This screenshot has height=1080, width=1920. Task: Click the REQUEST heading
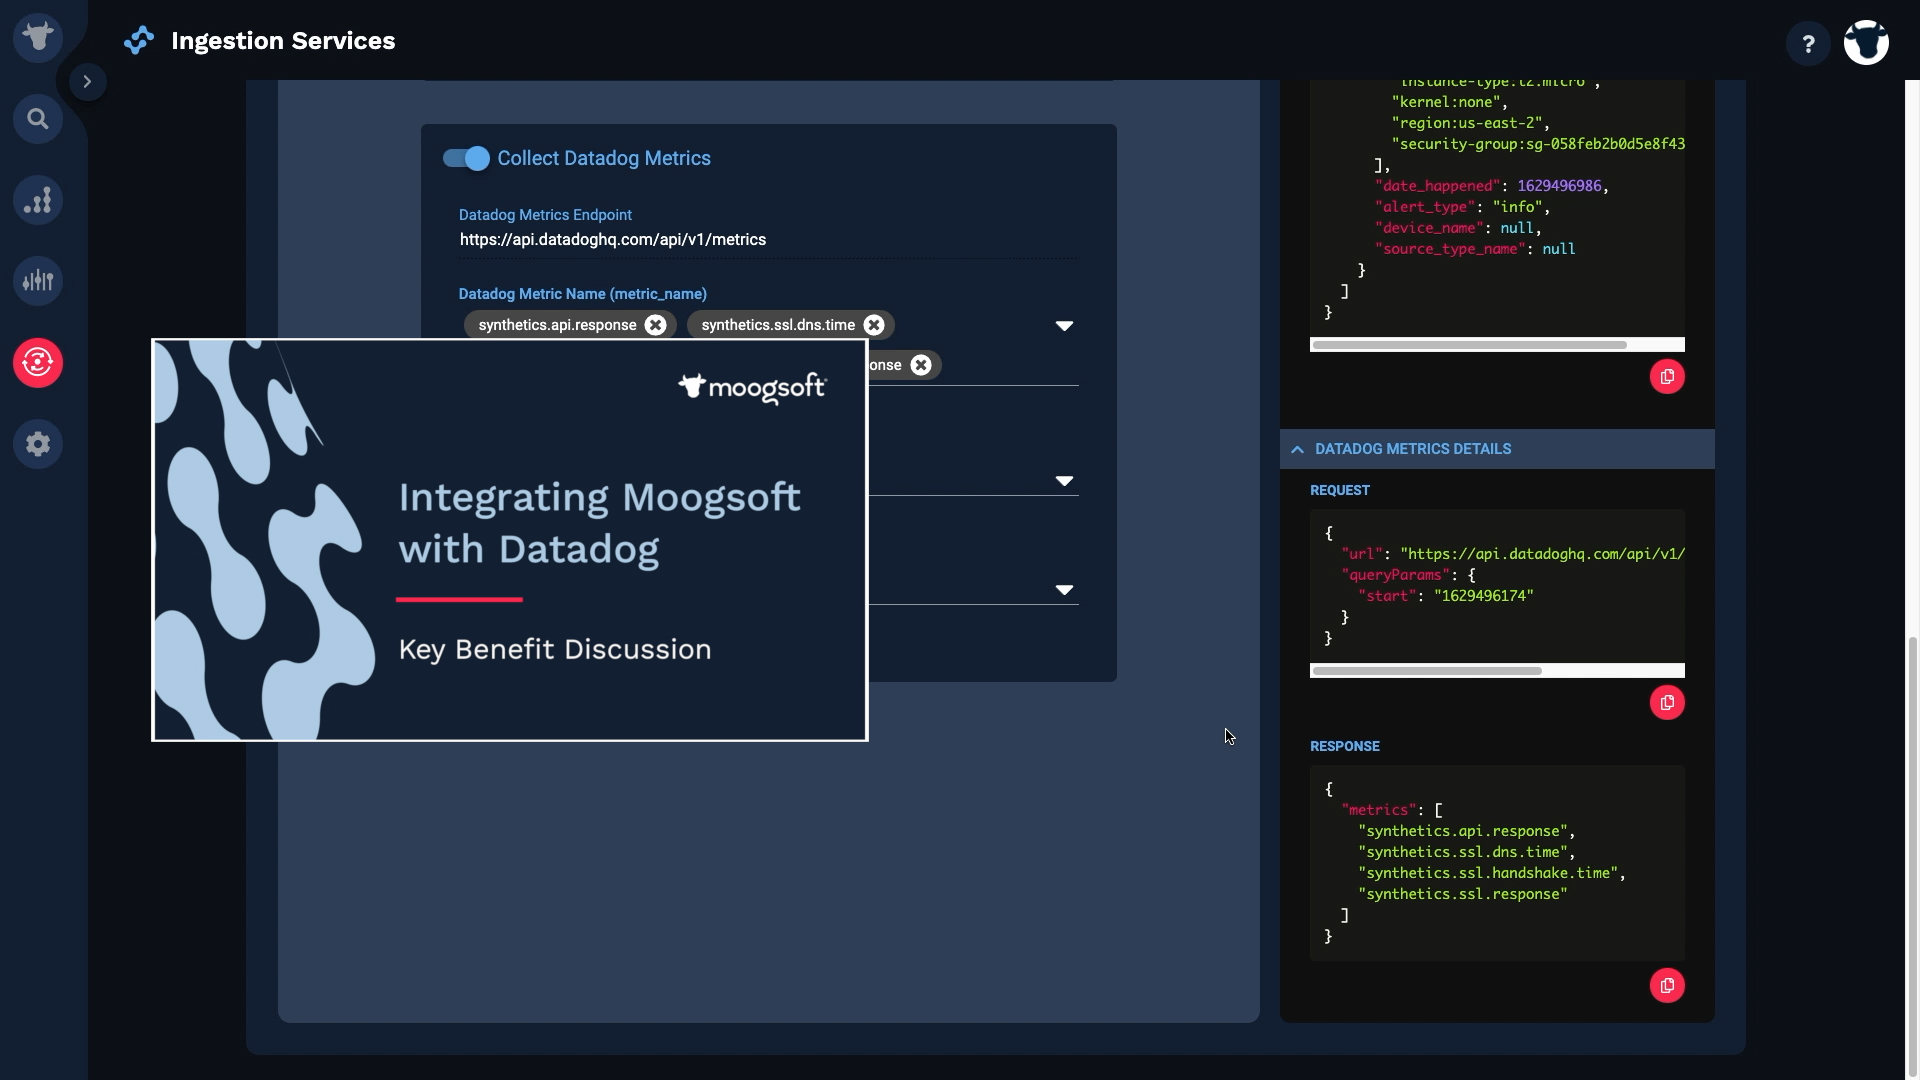coord(1340,490)
